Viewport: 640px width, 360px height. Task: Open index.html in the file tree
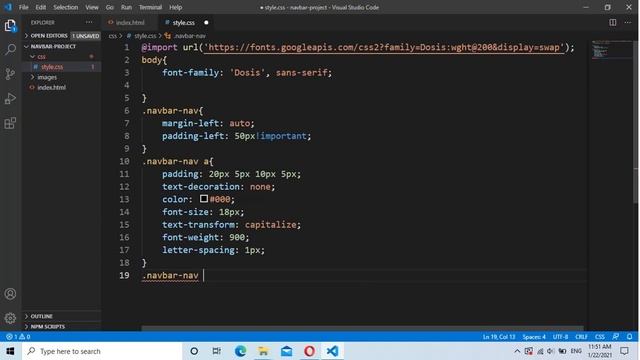51,87
